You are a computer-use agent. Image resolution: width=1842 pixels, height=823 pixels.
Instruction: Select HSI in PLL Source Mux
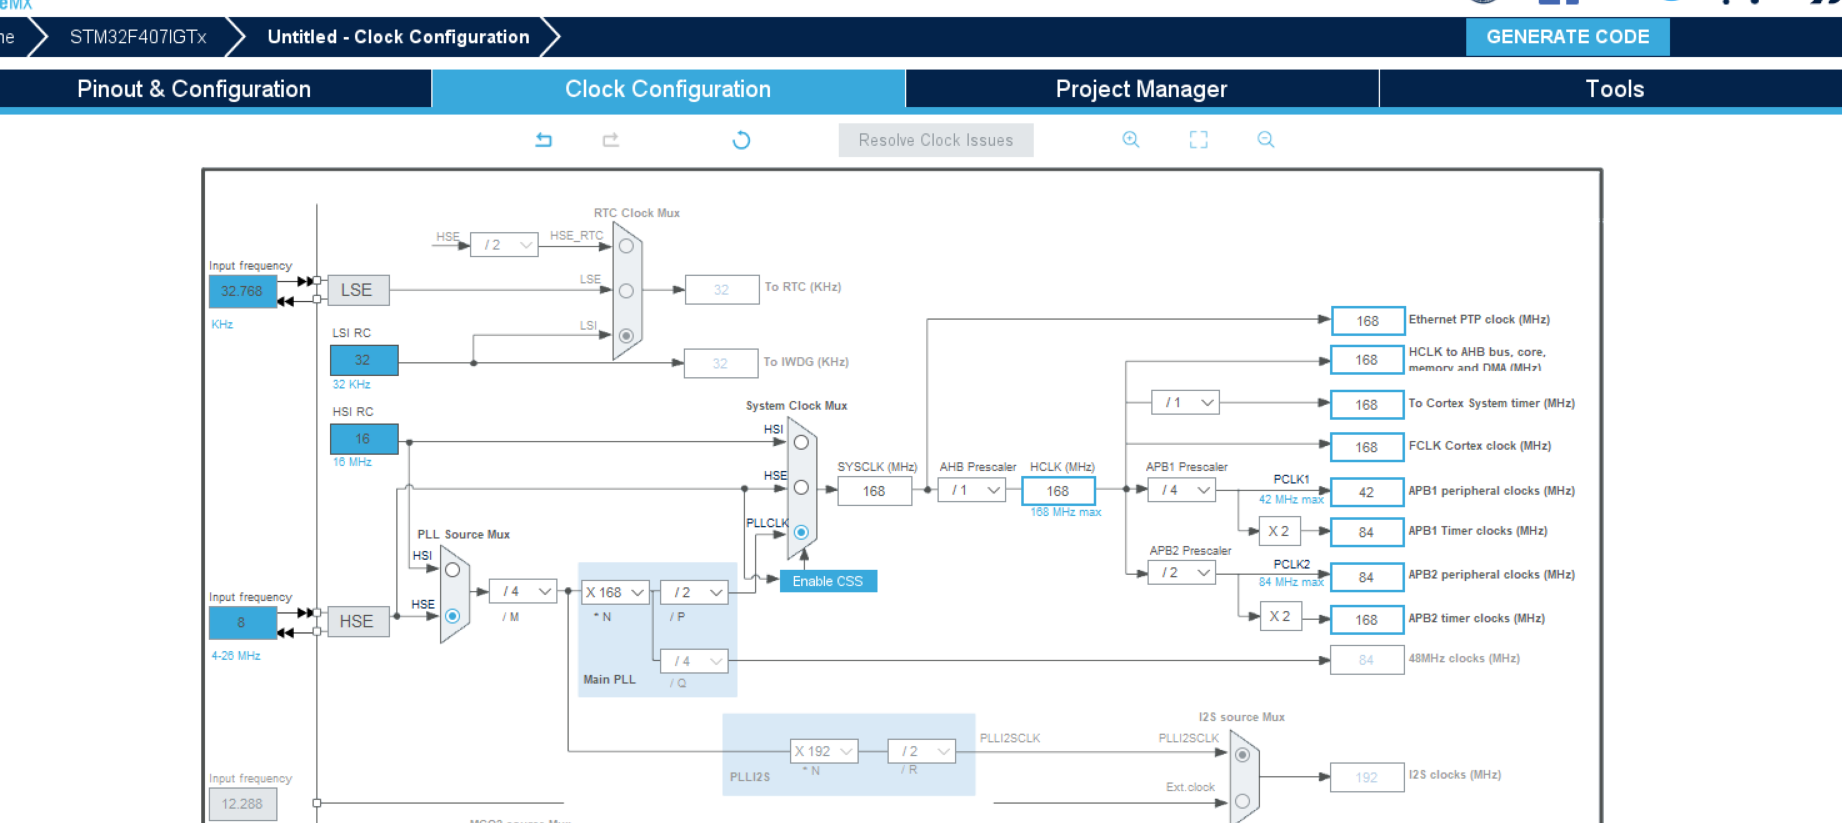tap(453, 570)
